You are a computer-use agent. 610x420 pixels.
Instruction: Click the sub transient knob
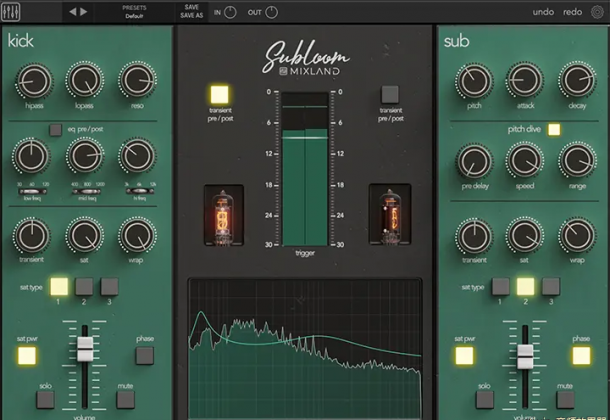pos(475,236)
